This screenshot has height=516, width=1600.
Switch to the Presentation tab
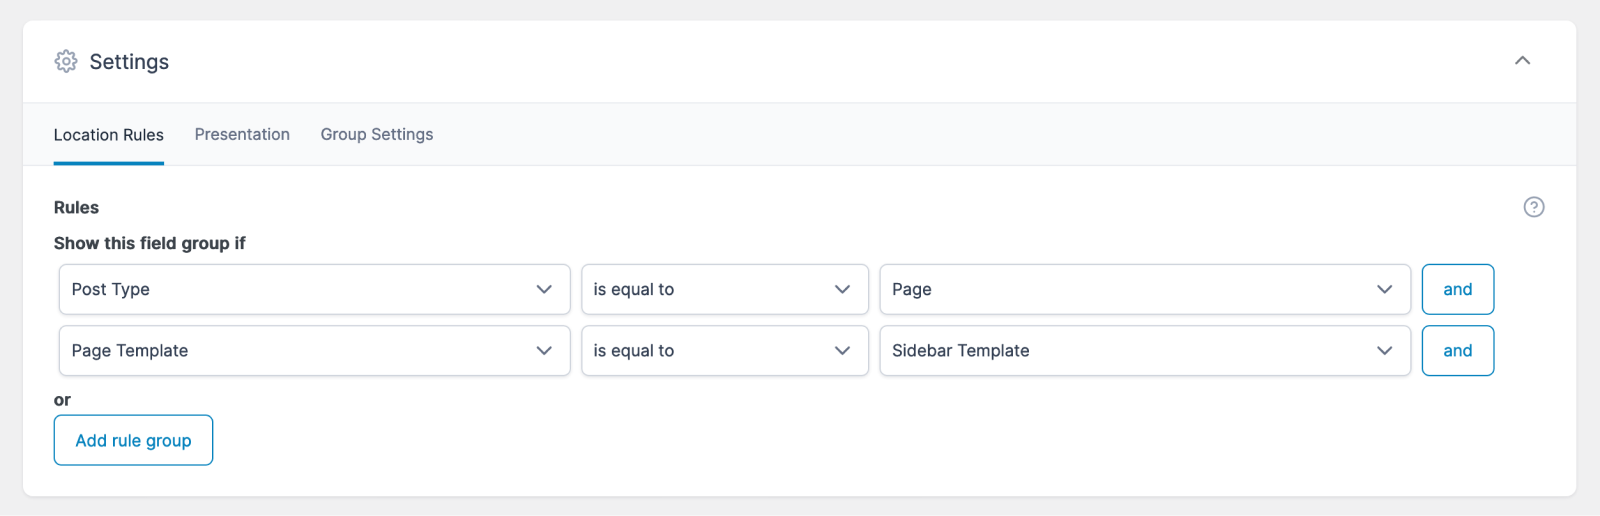242,134
